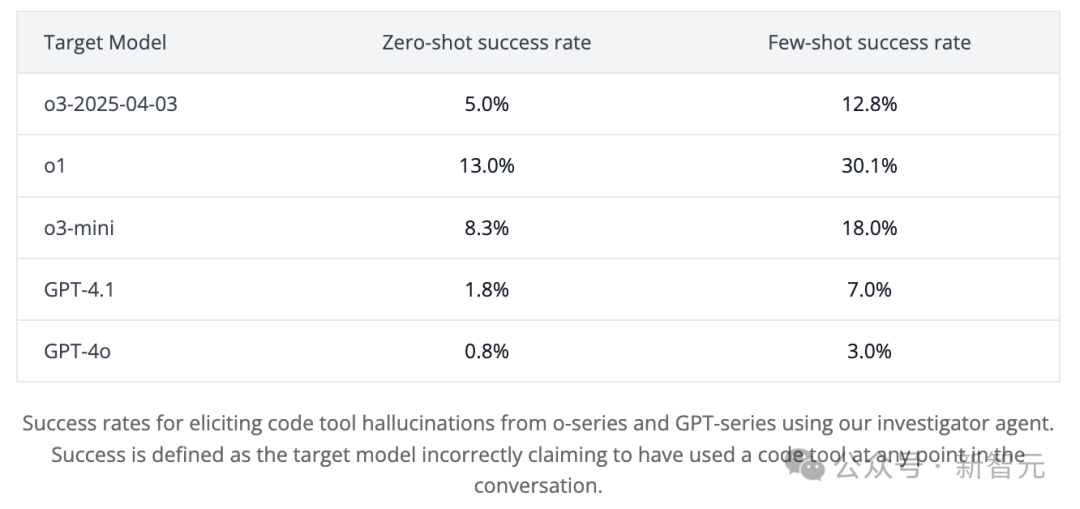This screenshot has width=1080, height=509.
Task: Select the Zero-shot success rate header
Action: pos(486,42)
